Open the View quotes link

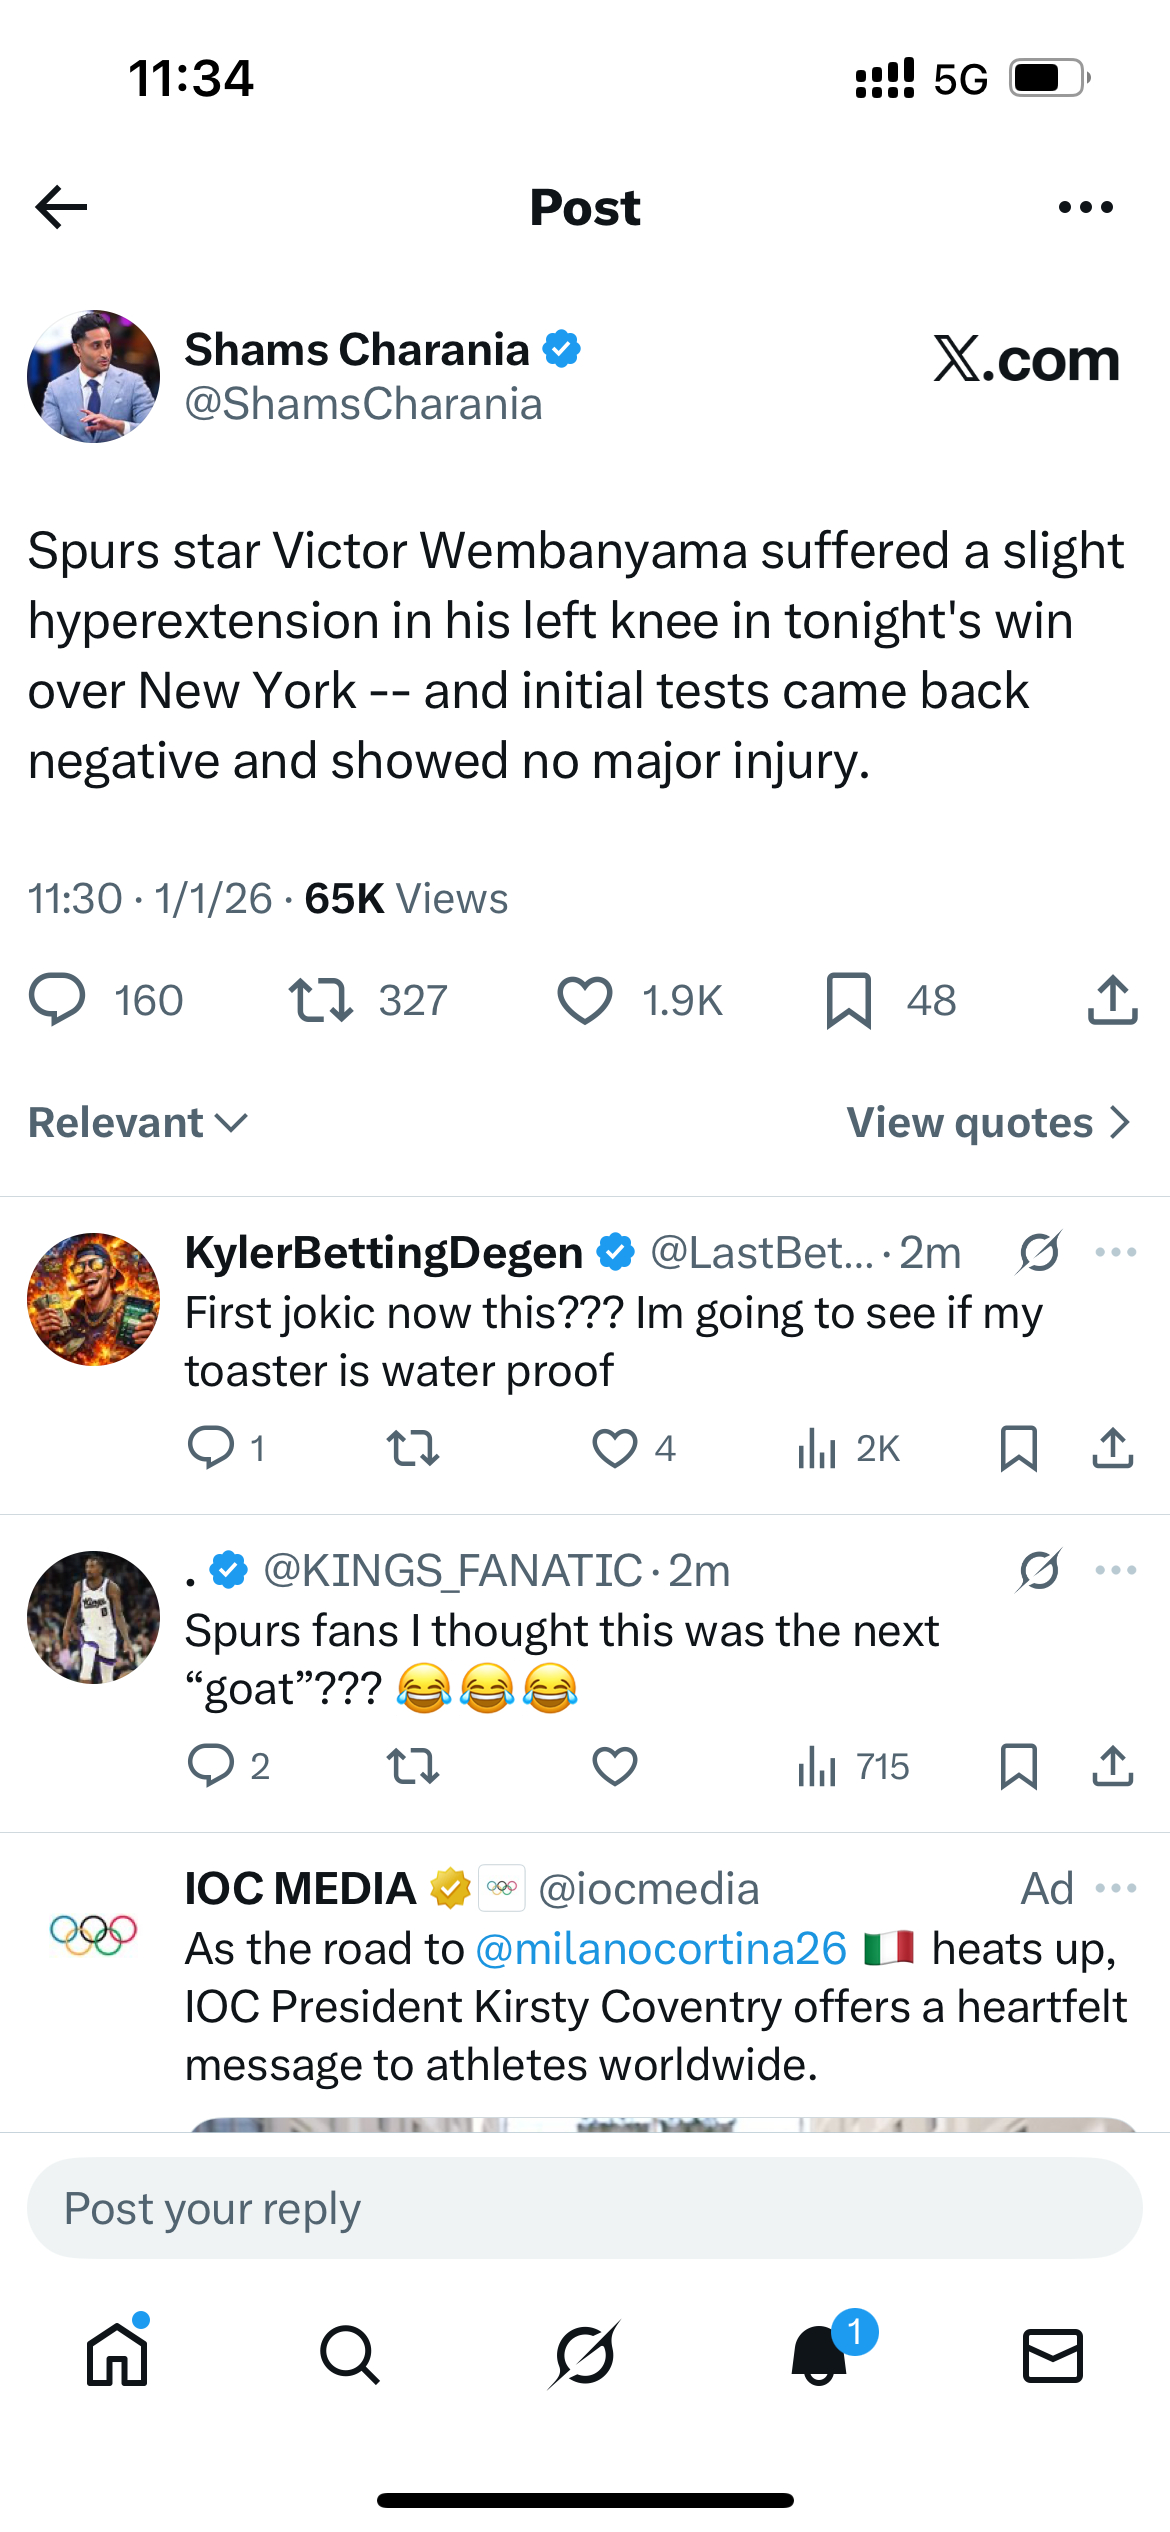click(987, 1123)
